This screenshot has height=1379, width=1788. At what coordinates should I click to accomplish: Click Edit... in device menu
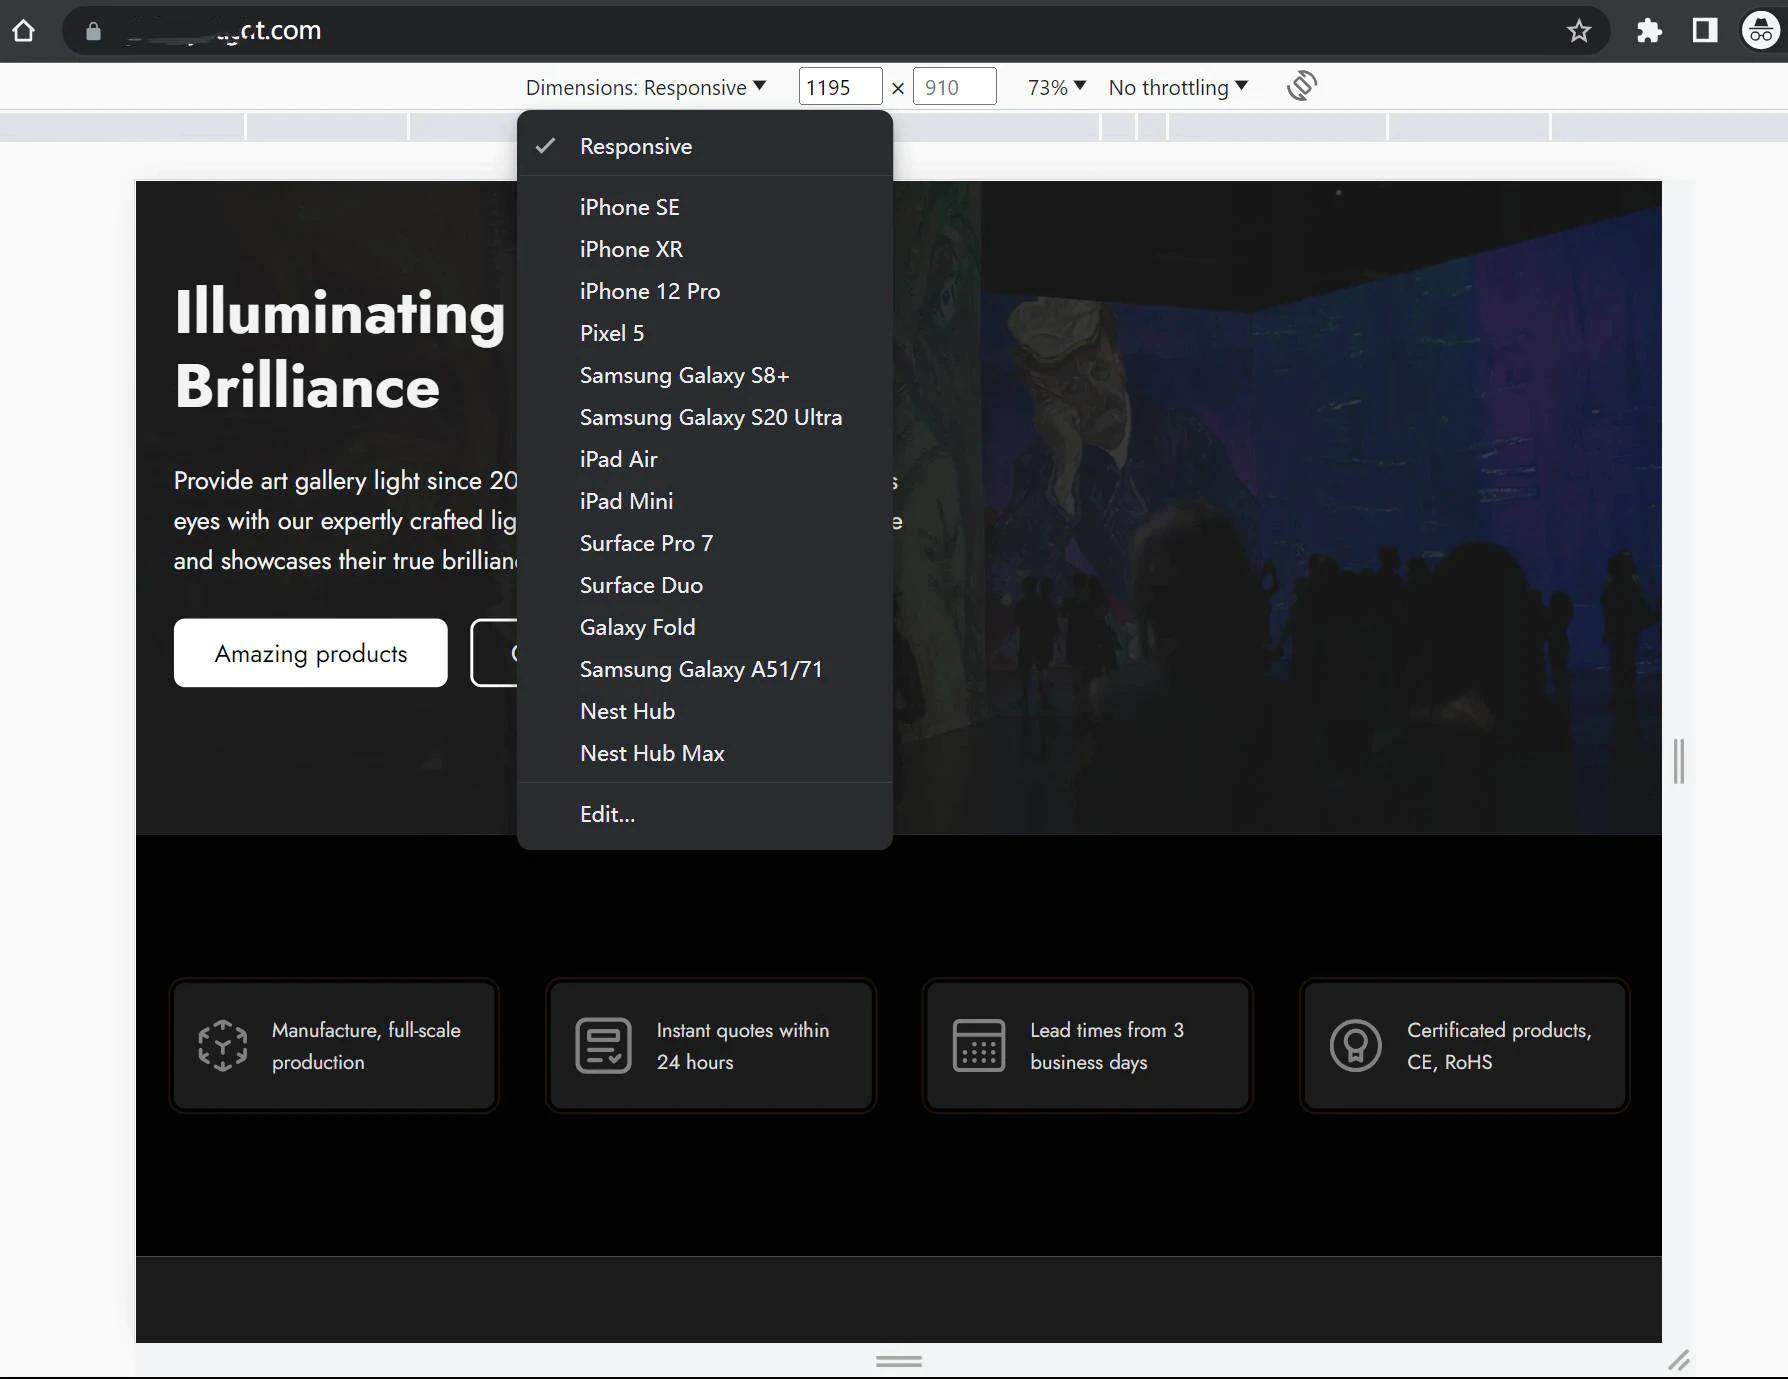point(607,814)
